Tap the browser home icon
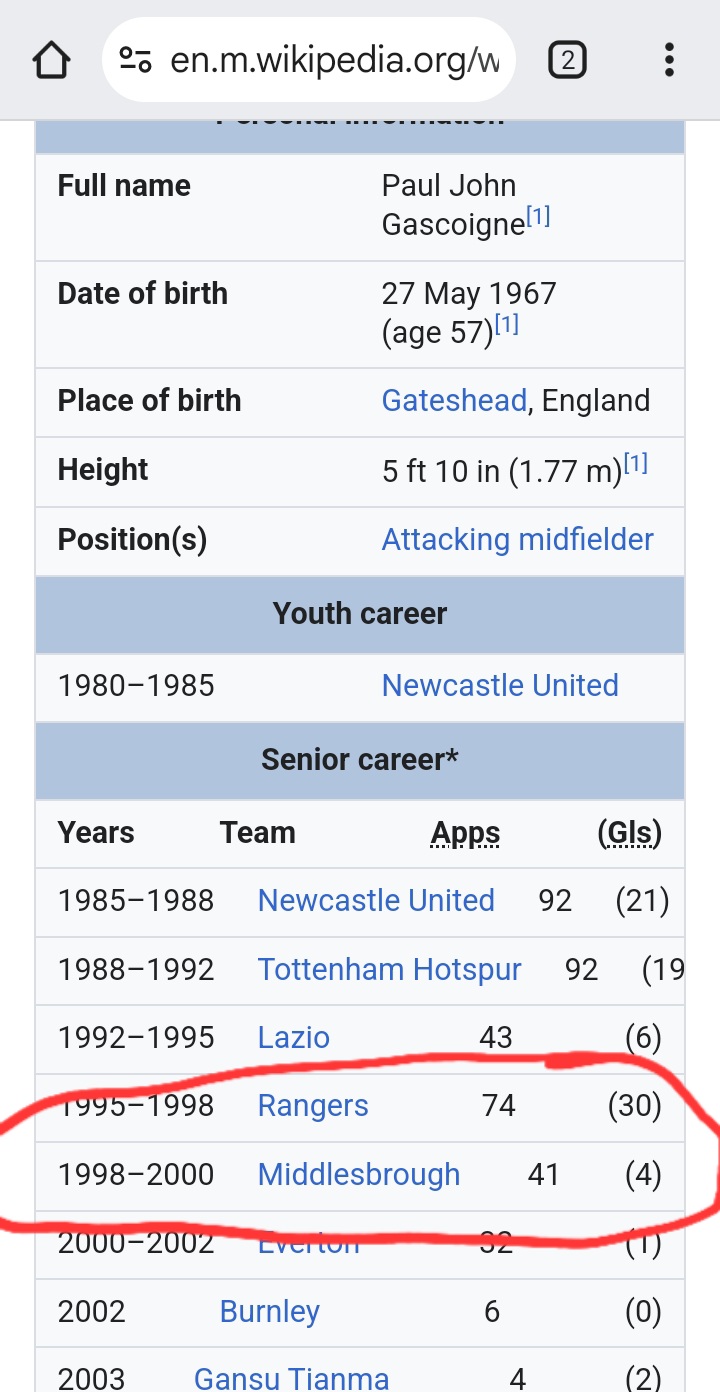 tap(52, 61)
